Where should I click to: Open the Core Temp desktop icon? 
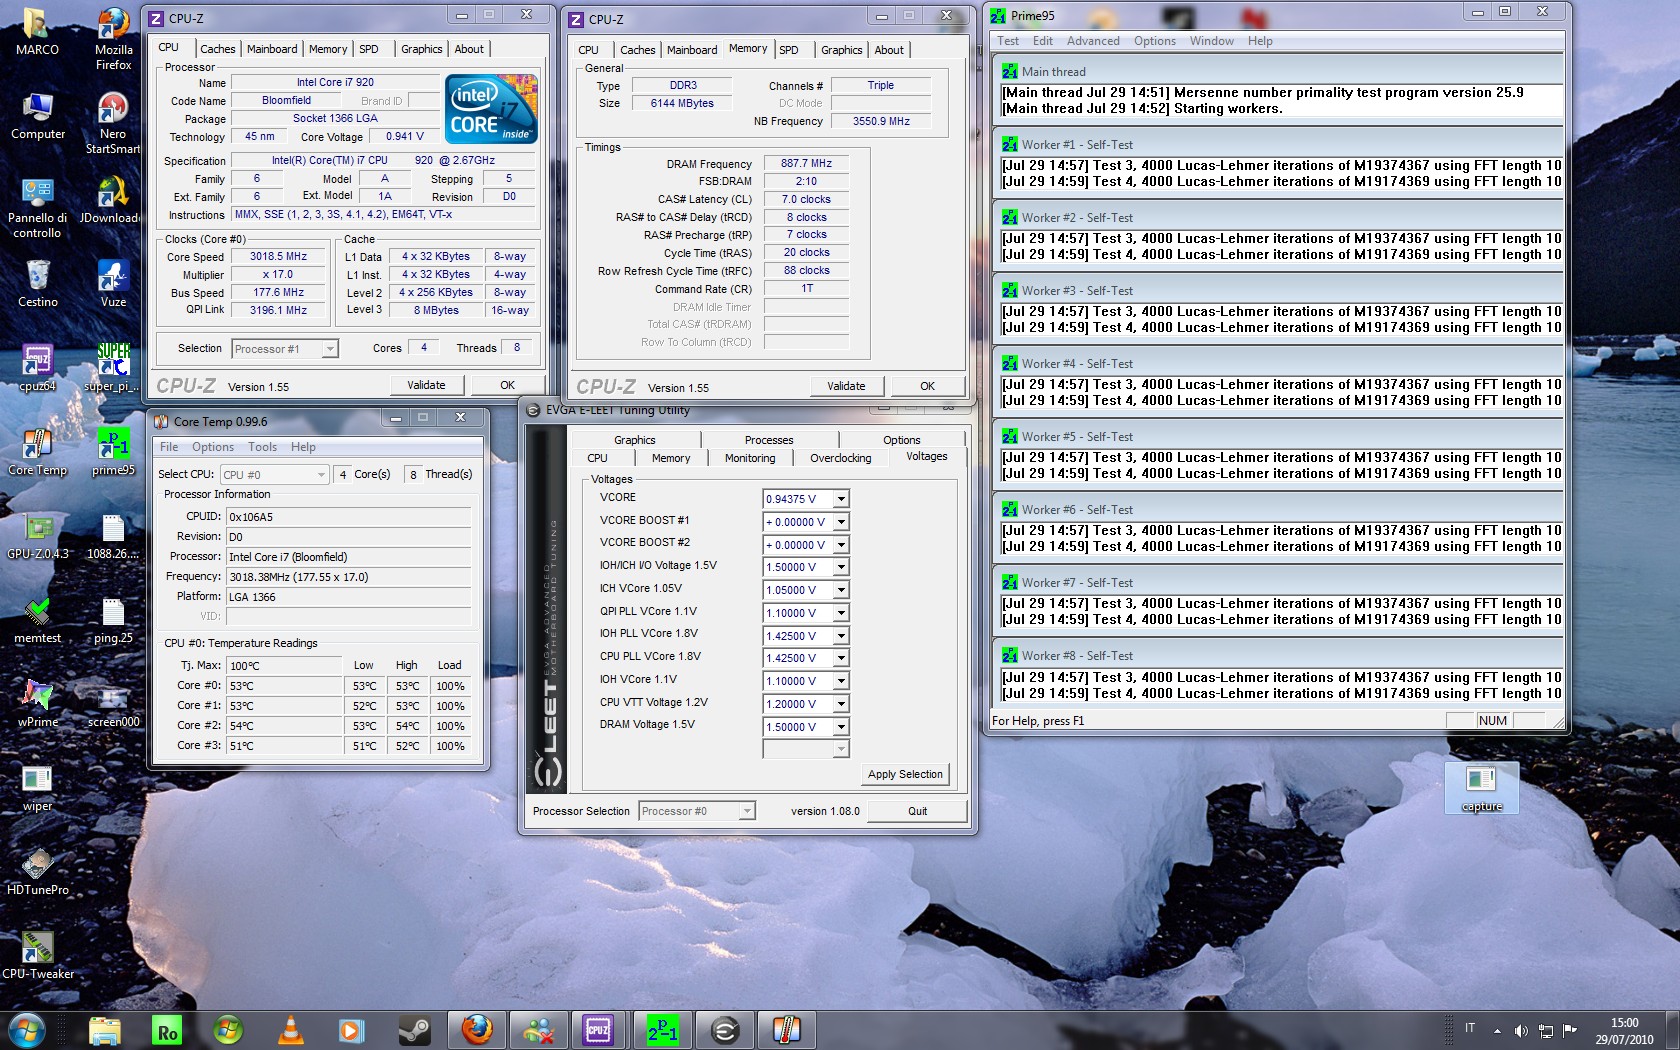coord(37,452)
